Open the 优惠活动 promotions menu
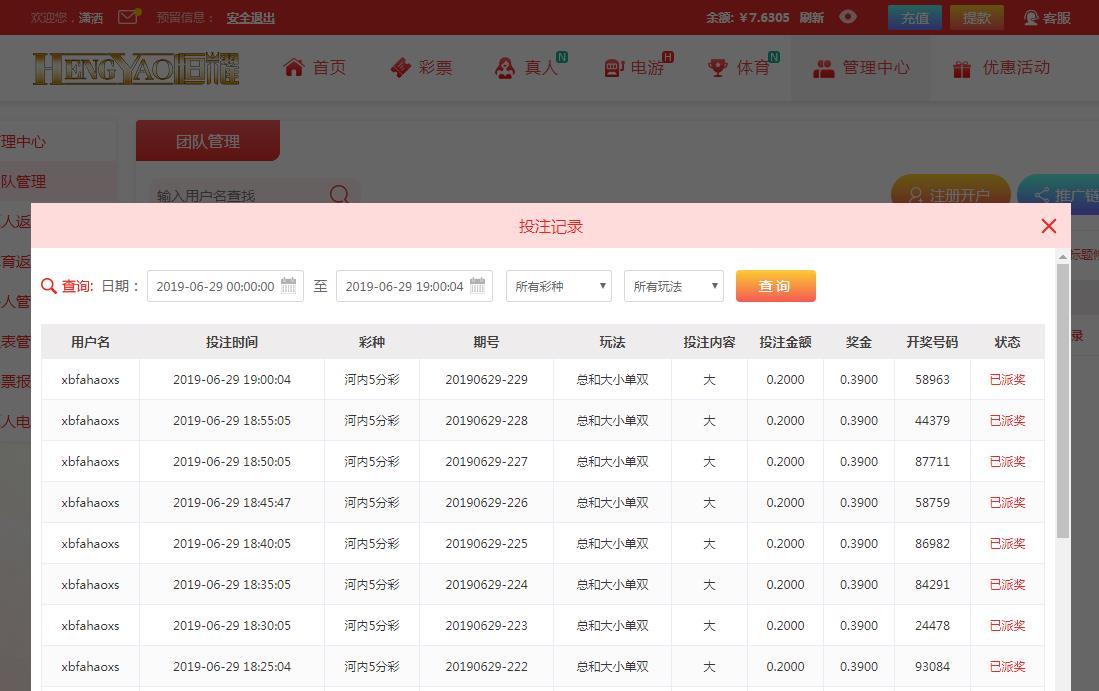The width and height of the screenshot is (1099, 691). click(x=1002, y=68)
